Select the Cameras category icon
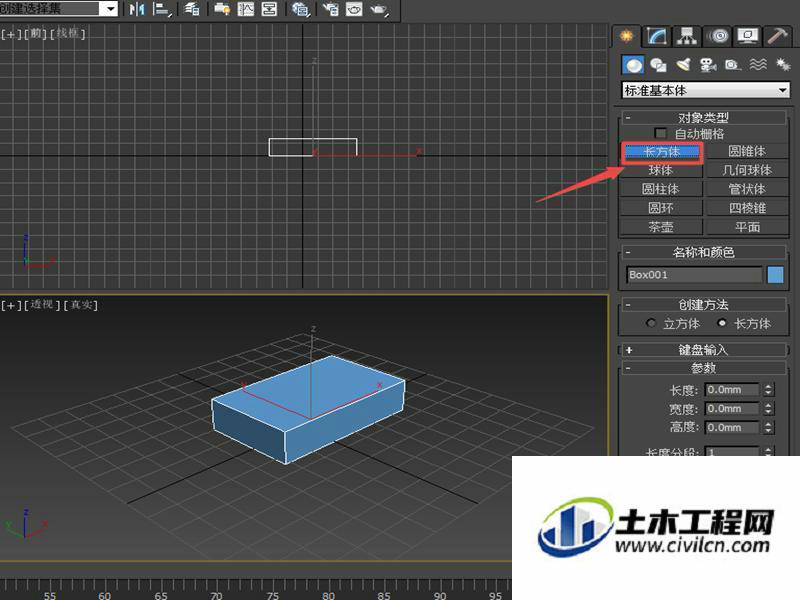 coord(708,65)
